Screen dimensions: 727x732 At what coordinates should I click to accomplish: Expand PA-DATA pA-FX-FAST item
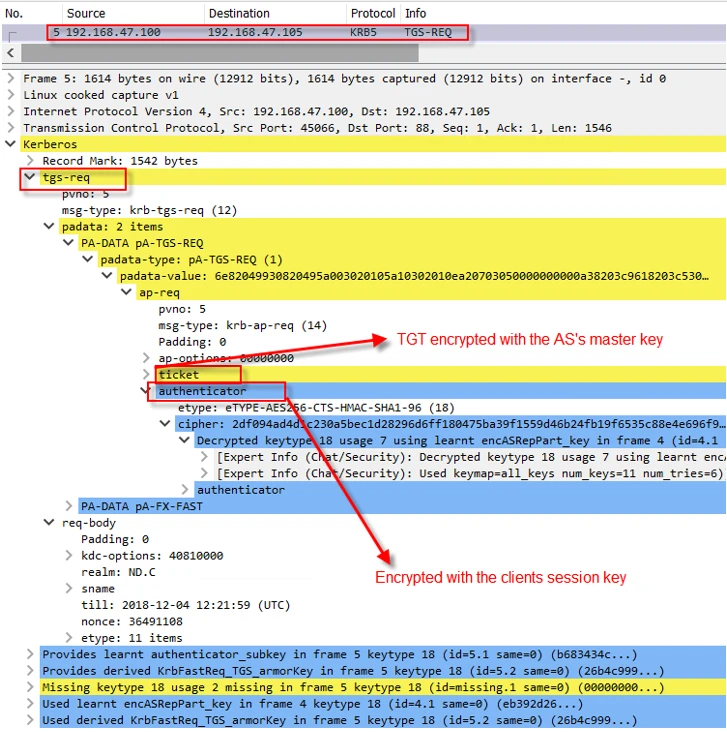tap(68, 506)
